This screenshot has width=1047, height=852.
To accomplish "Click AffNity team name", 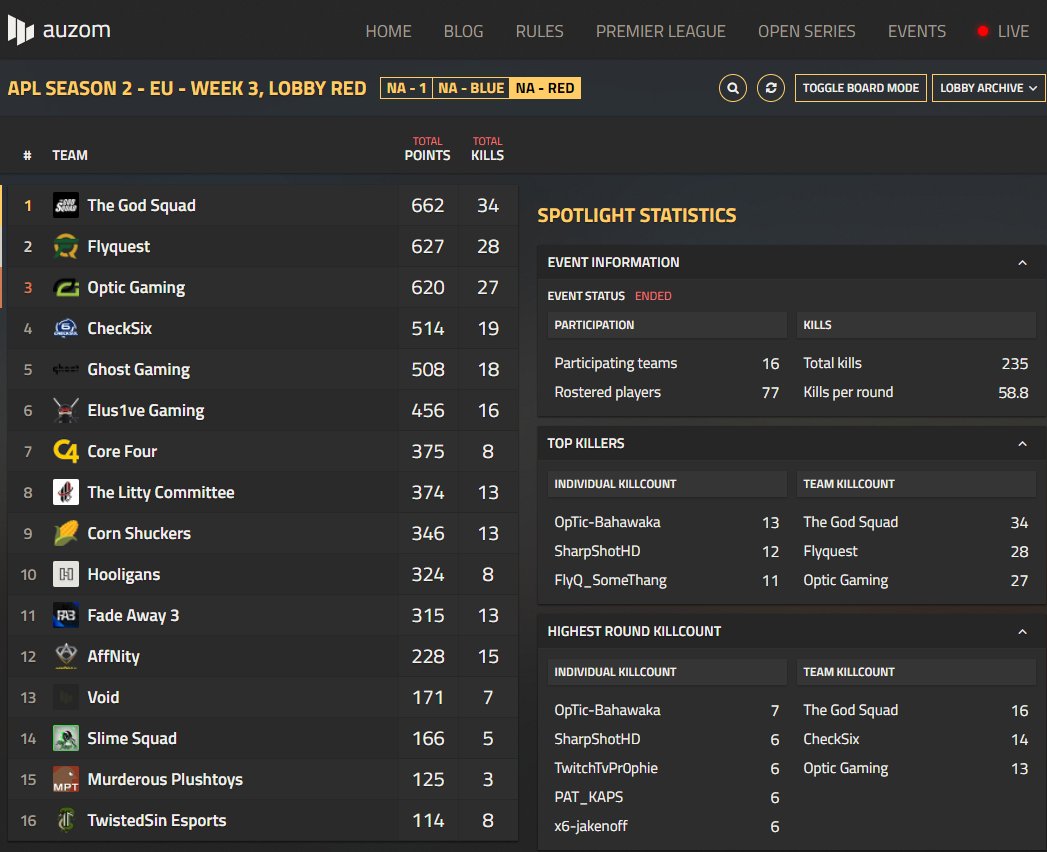I will tap(114, 656).
